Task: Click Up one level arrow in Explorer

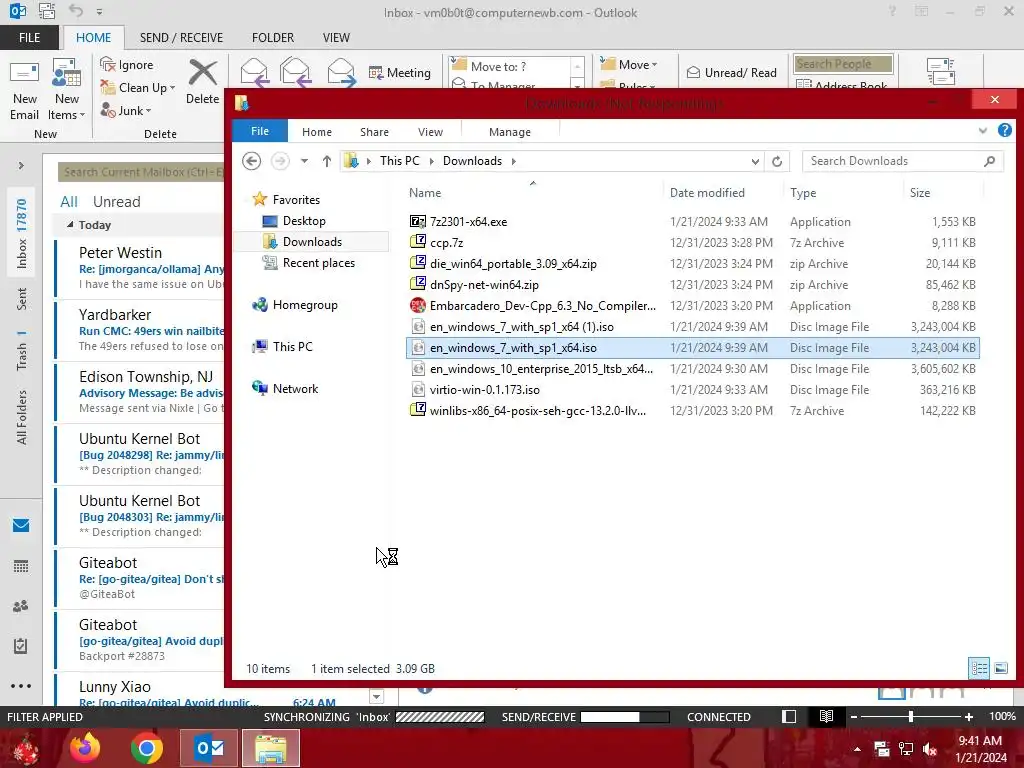Action: pyautogui.click(x=327, y=161)
